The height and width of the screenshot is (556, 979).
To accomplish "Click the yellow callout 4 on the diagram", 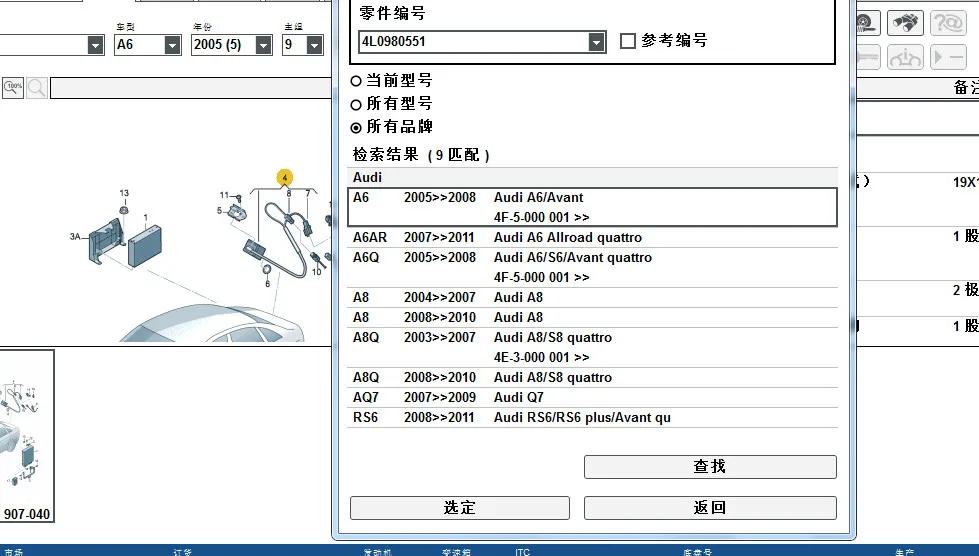I will pos(285,178).
